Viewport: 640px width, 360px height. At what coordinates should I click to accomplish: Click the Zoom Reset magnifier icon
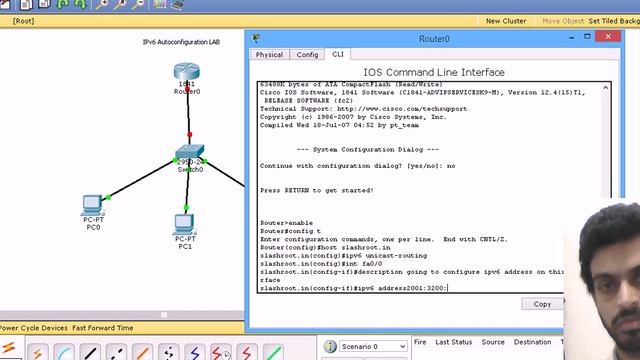click(120, 4)
